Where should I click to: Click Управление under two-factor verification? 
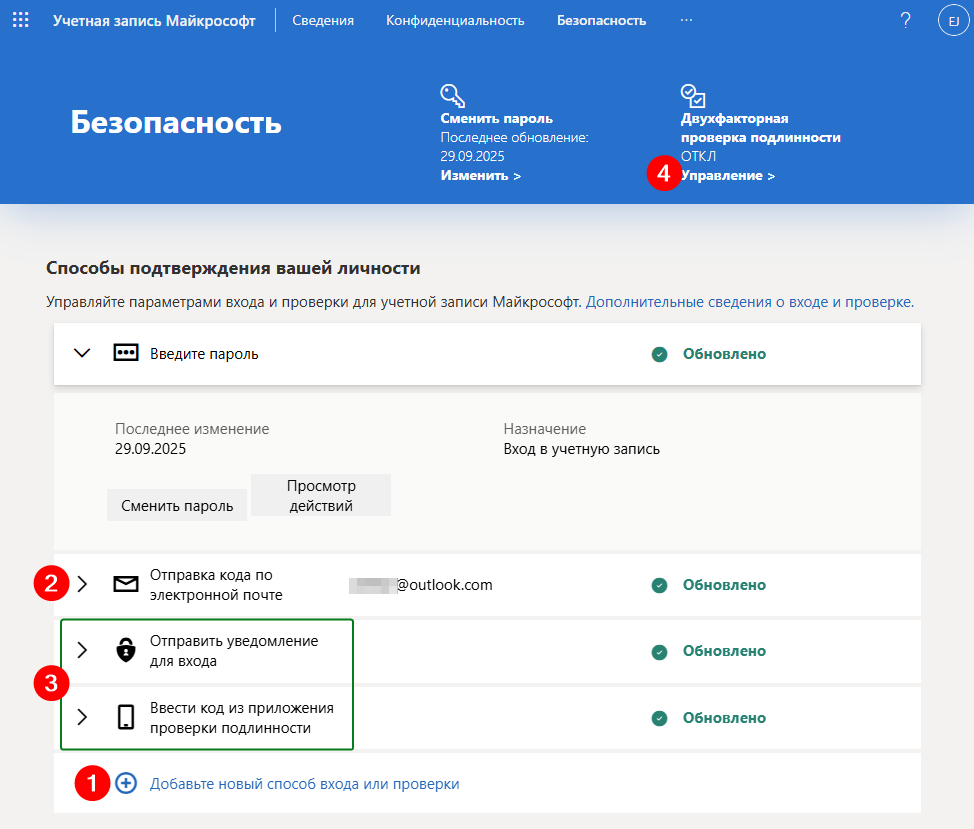[728, 174]
